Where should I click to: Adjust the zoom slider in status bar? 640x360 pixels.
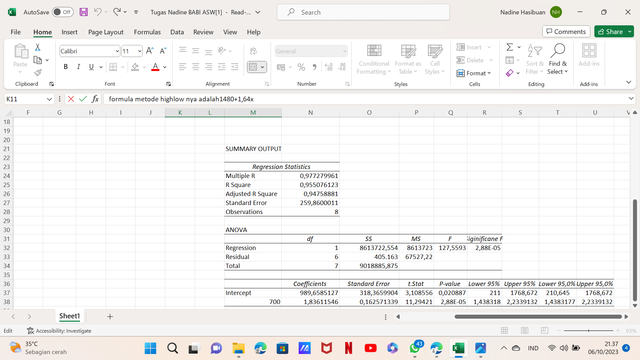589,330
